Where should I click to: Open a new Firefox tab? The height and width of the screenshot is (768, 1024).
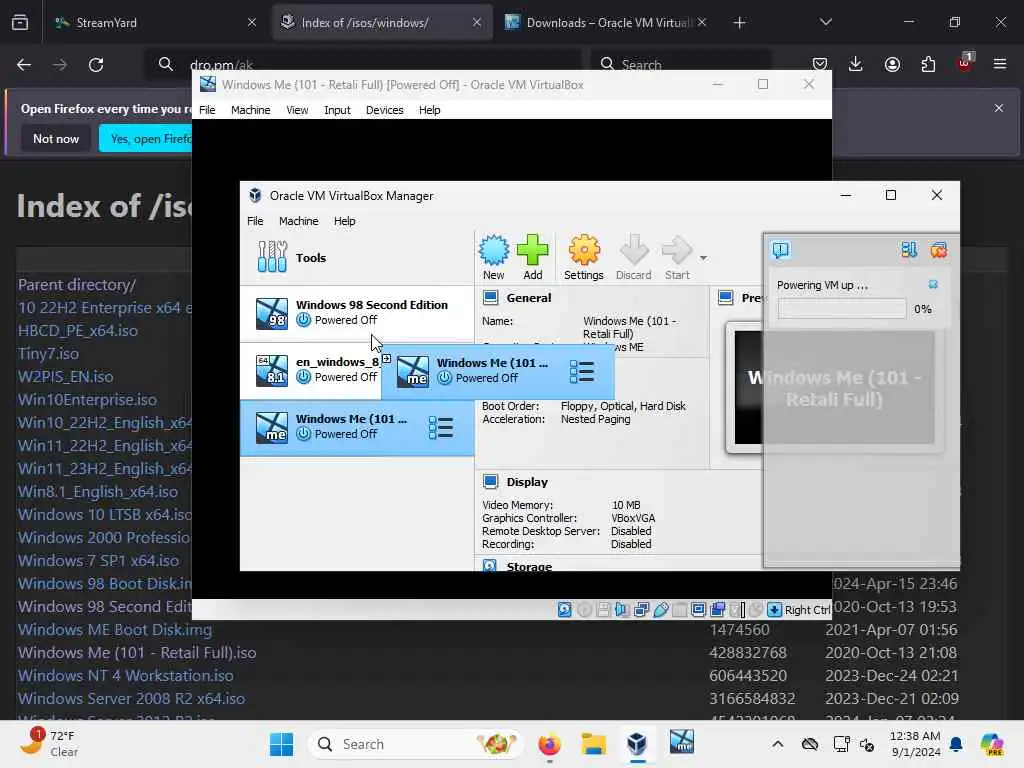739,23
